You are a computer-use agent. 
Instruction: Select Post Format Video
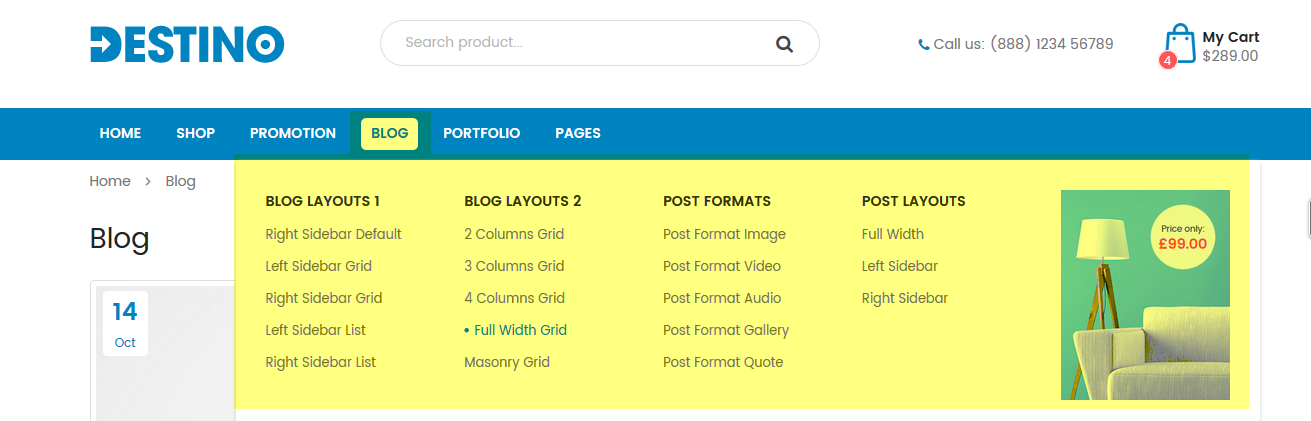tap(721, 266)
